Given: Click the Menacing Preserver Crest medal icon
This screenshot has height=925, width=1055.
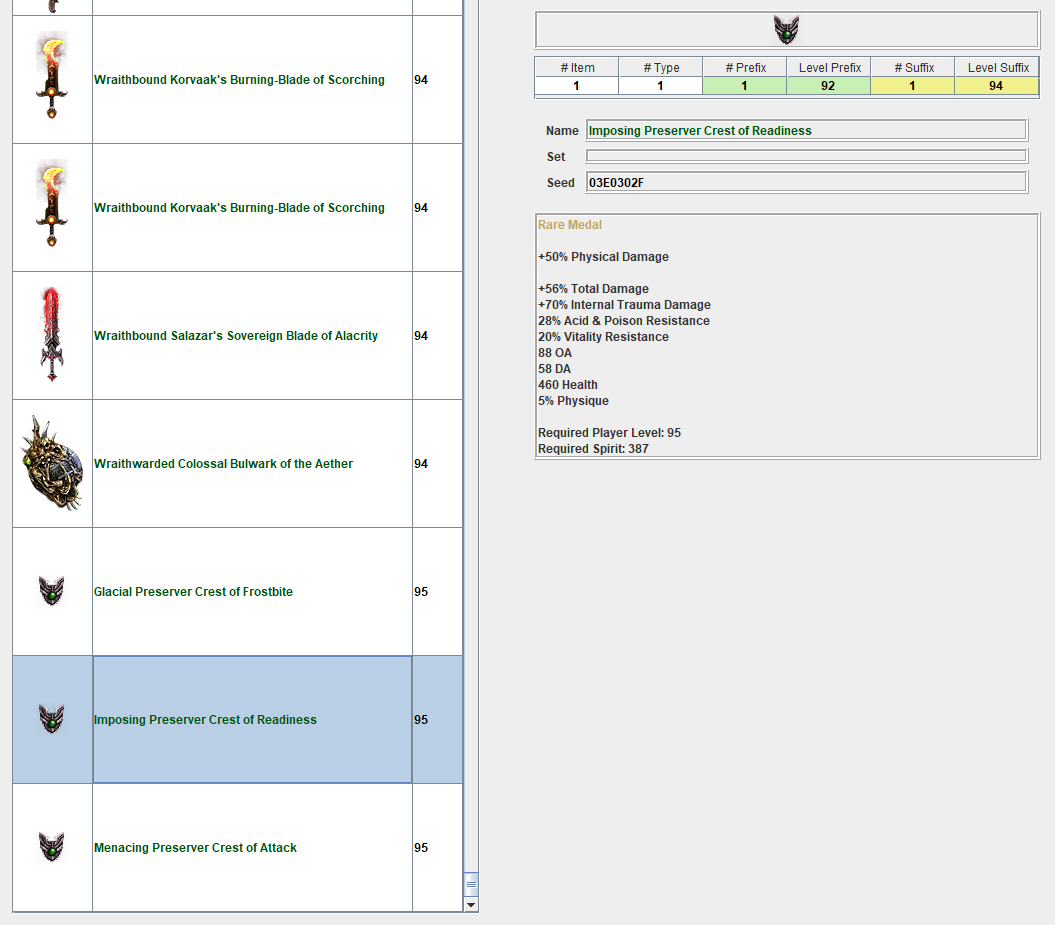Looking at the screenshot, I should coord(52,847).
